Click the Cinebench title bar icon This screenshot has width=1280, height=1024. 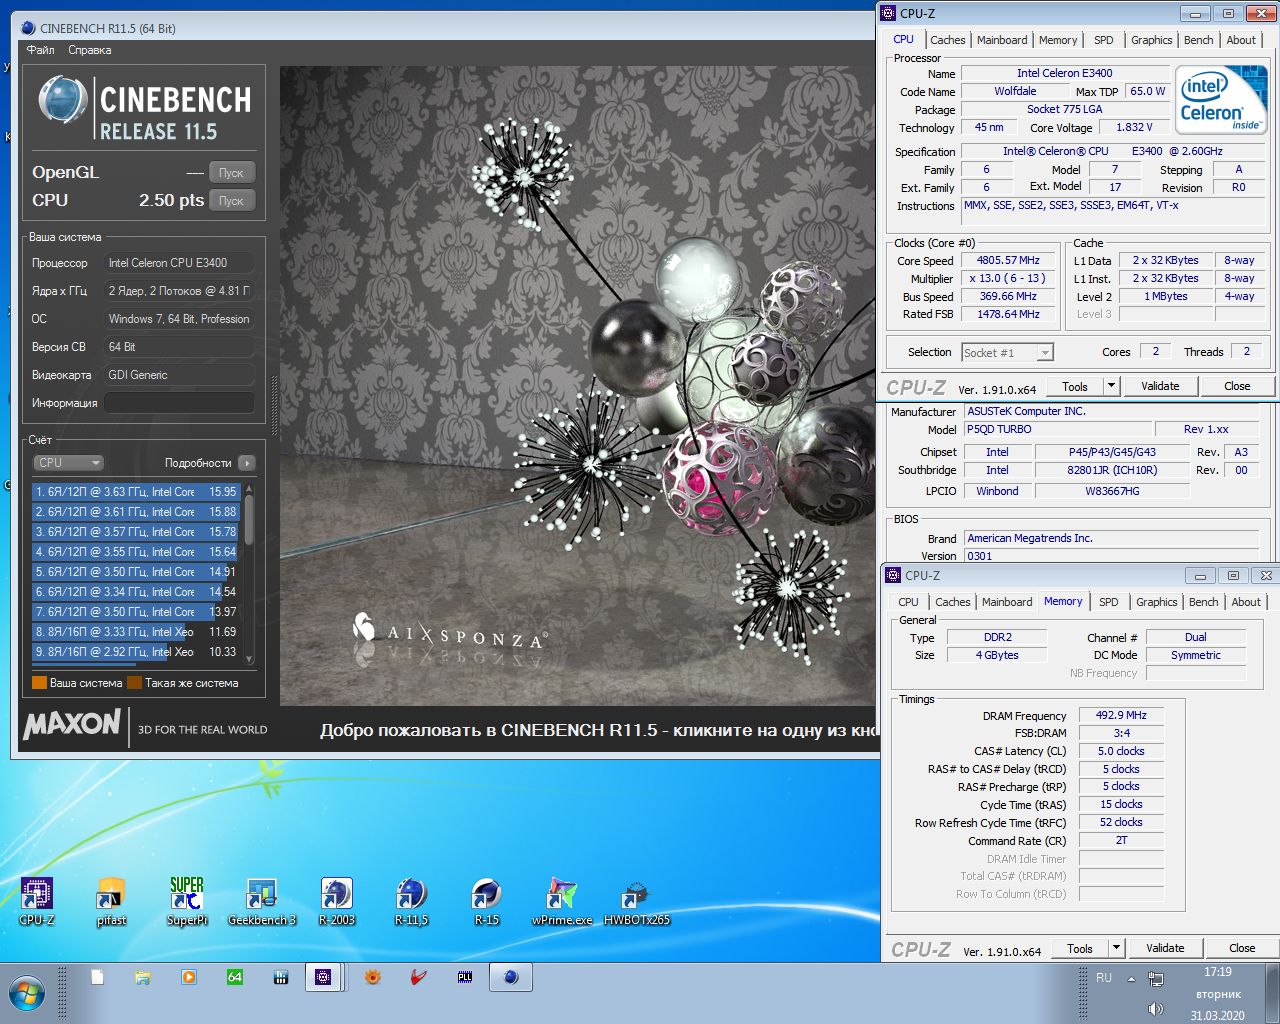[x=28, y=28]
